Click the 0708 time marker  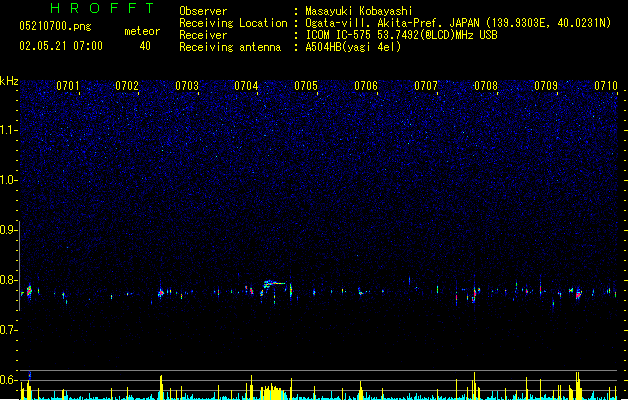pyautogui.click(x=485, y=86)
